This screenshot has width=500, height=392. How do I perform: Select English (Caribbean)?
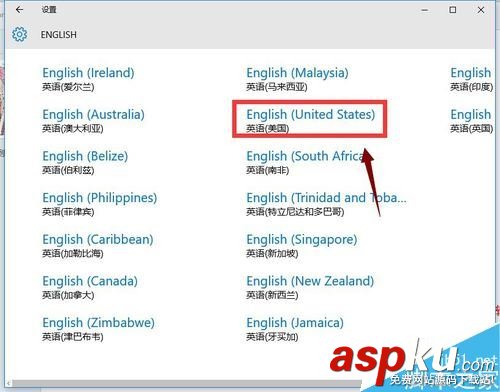click(x=98, y=246)
